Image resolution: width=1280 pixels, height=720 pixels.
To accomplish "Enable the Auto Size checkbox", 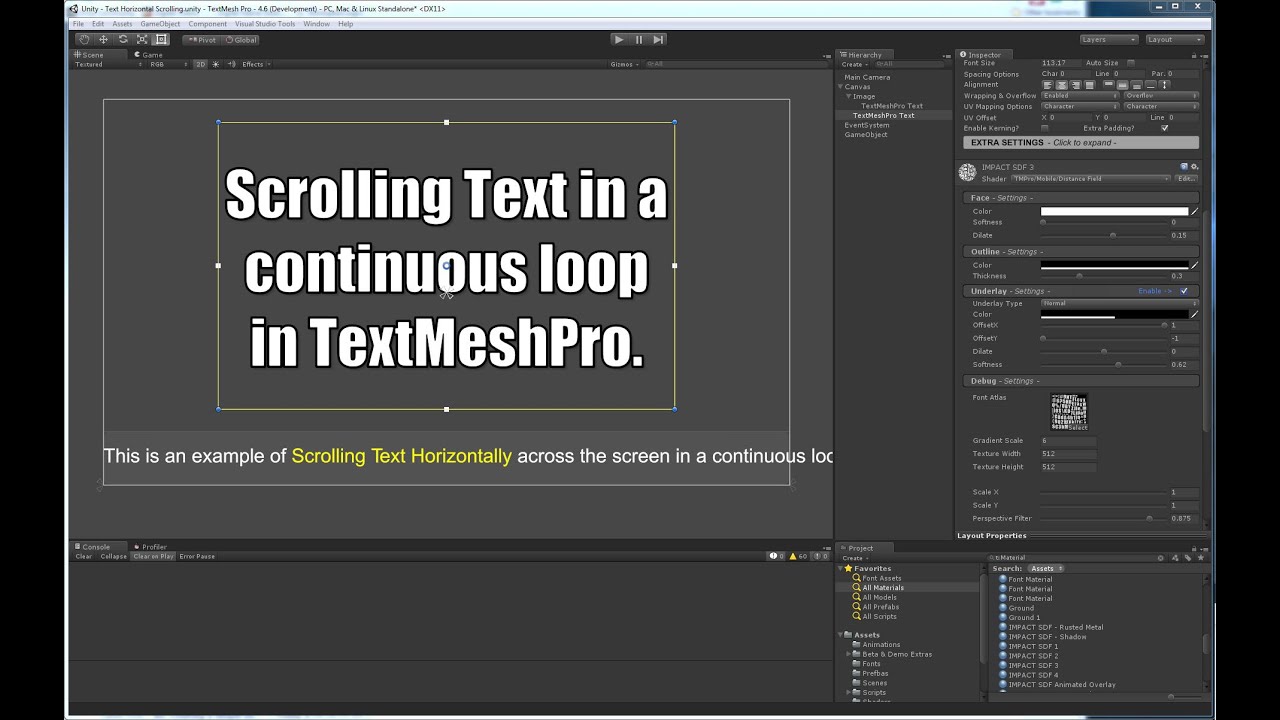I will click(x=1131, y=63).
